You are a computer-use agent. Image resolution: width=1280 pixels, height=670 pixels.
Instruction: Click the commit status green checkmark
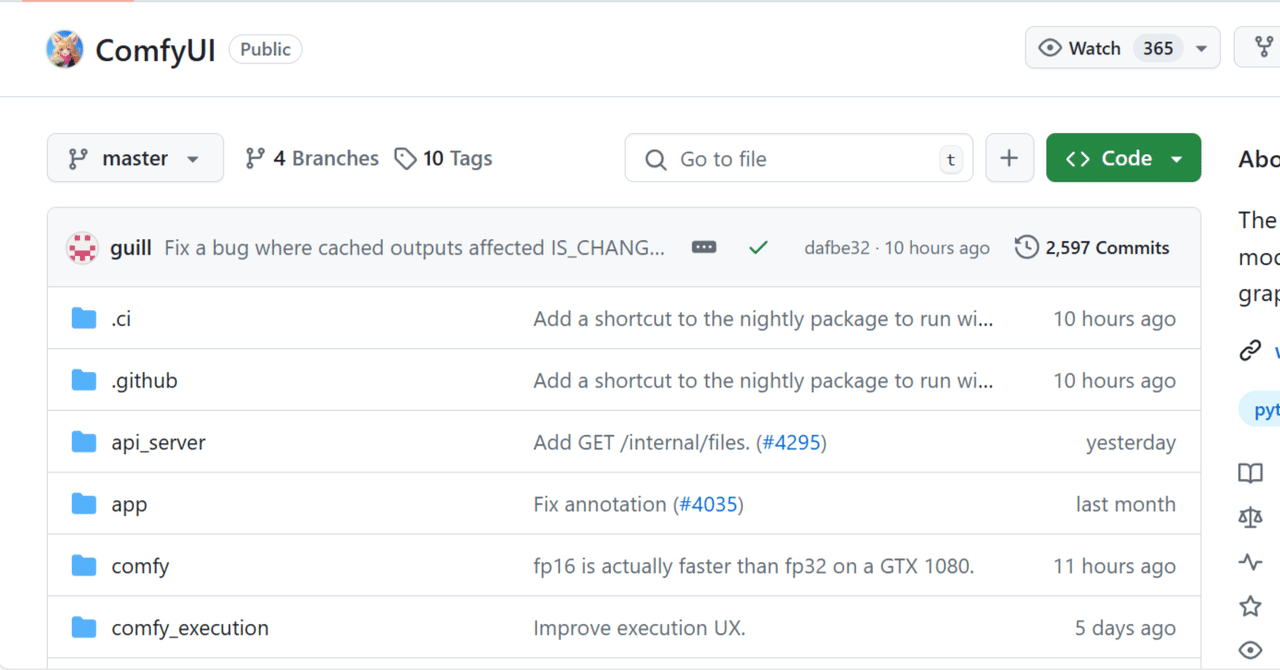pyautogui.click(x=758, y=247)
